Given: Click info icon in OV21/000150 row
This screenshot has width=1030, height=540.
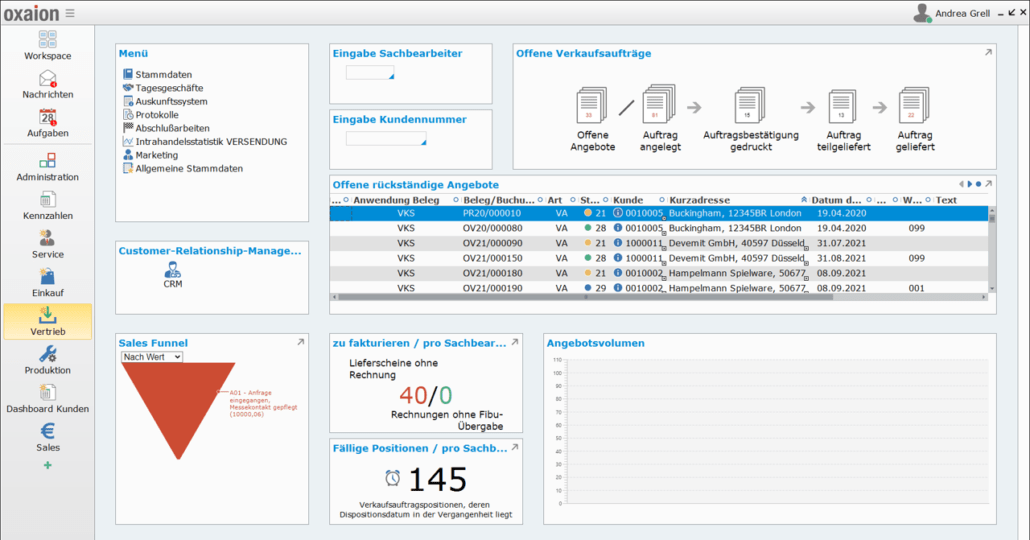Looking at the screenshot, I should [x=617, y=258].
